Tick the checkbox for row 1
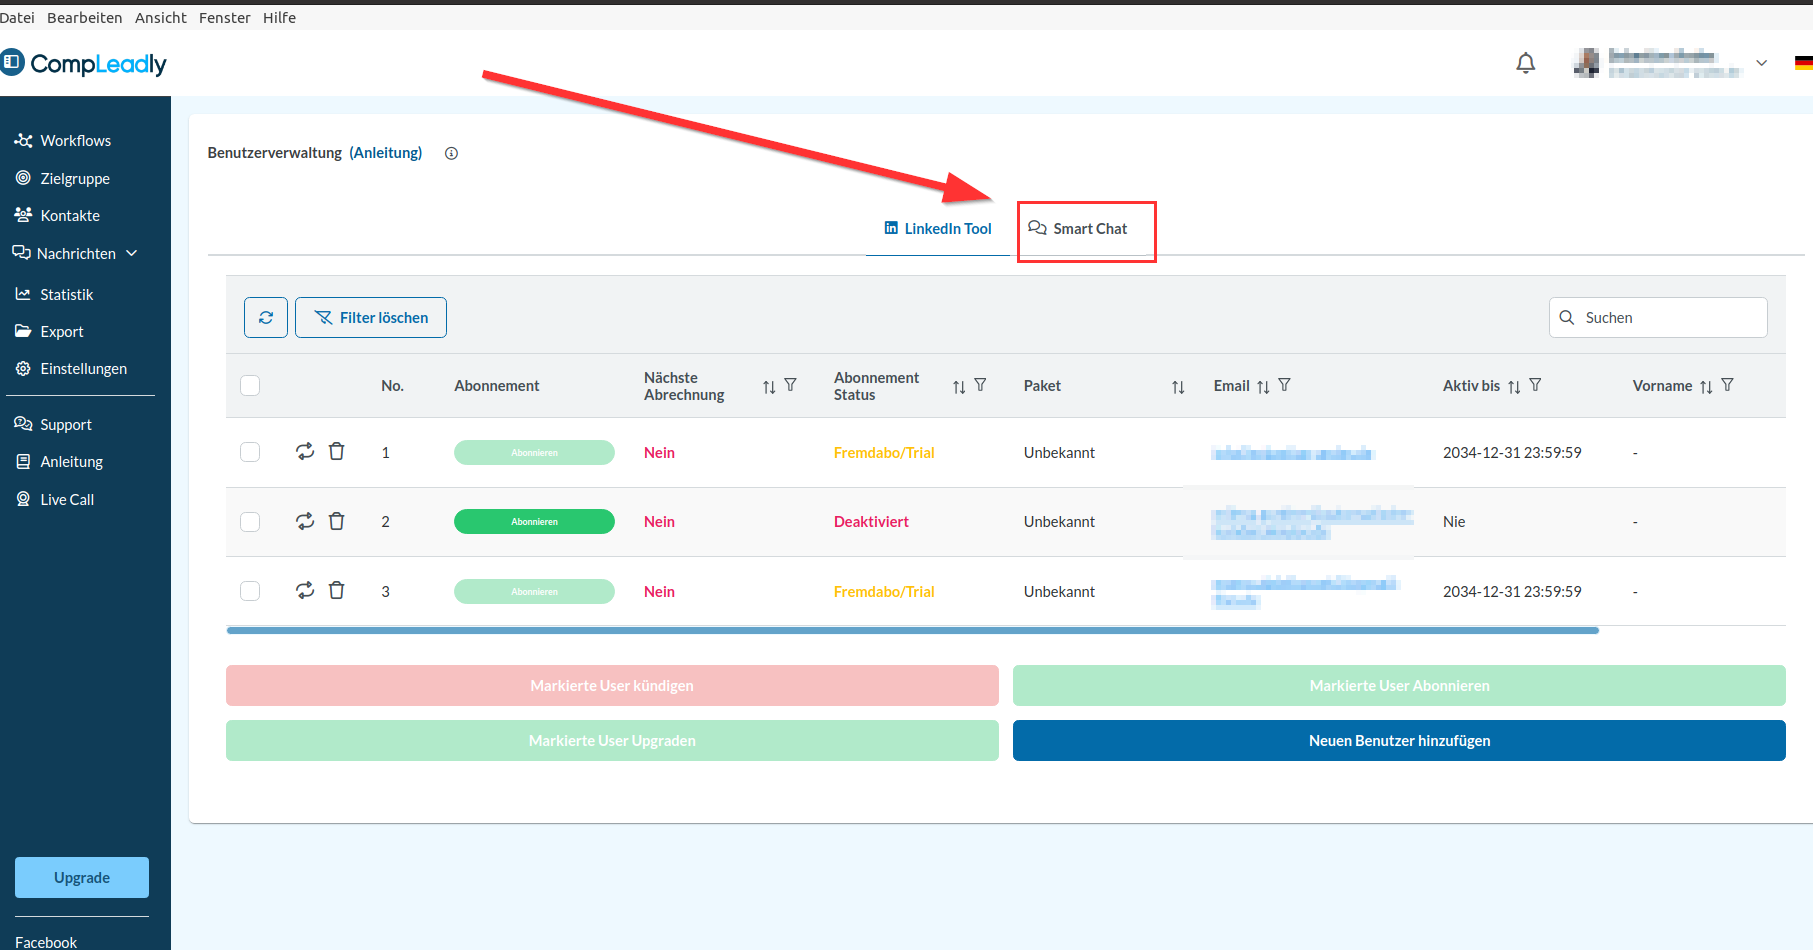Image resolution: width=1813 pixels, height=950 pixels. point(250,452)
